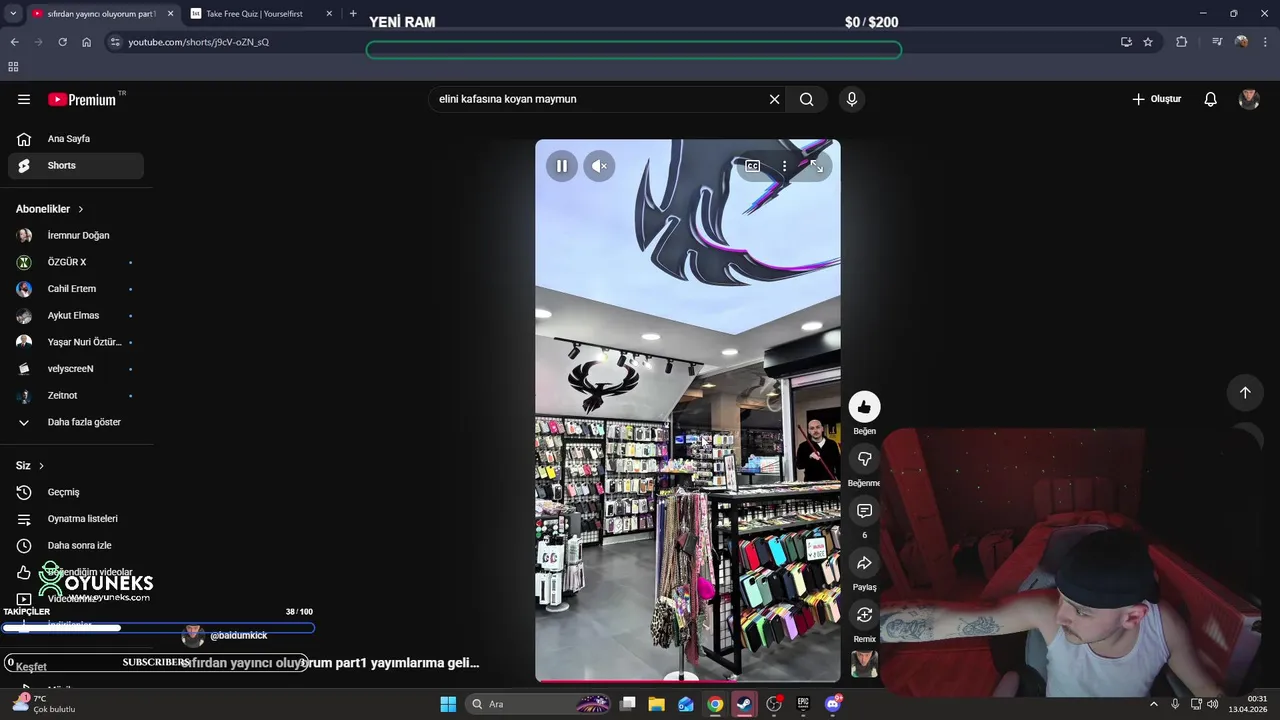Open Cahil Ertem's channel
The image size is (1280, 720).
(76, 289)
